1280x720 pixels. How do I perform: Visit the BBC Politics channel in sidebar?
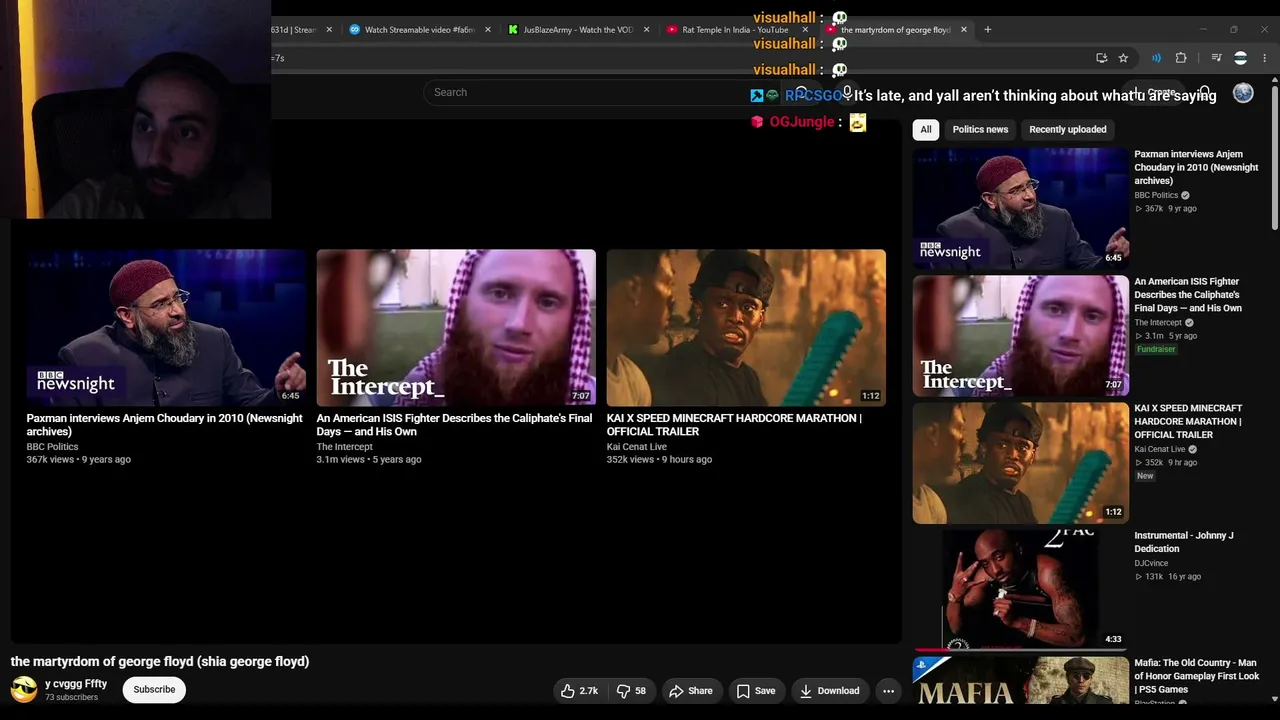point(1156,195)
